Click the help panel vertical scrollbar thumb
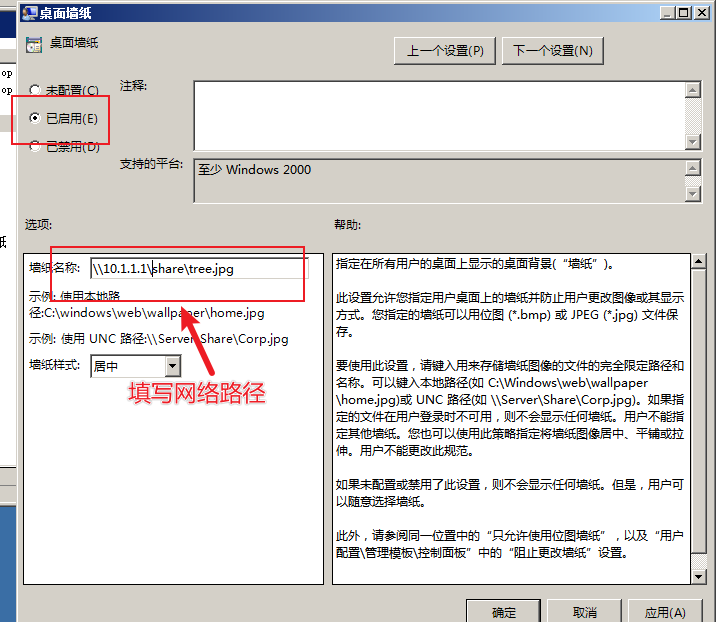 (x=698, y=411)
